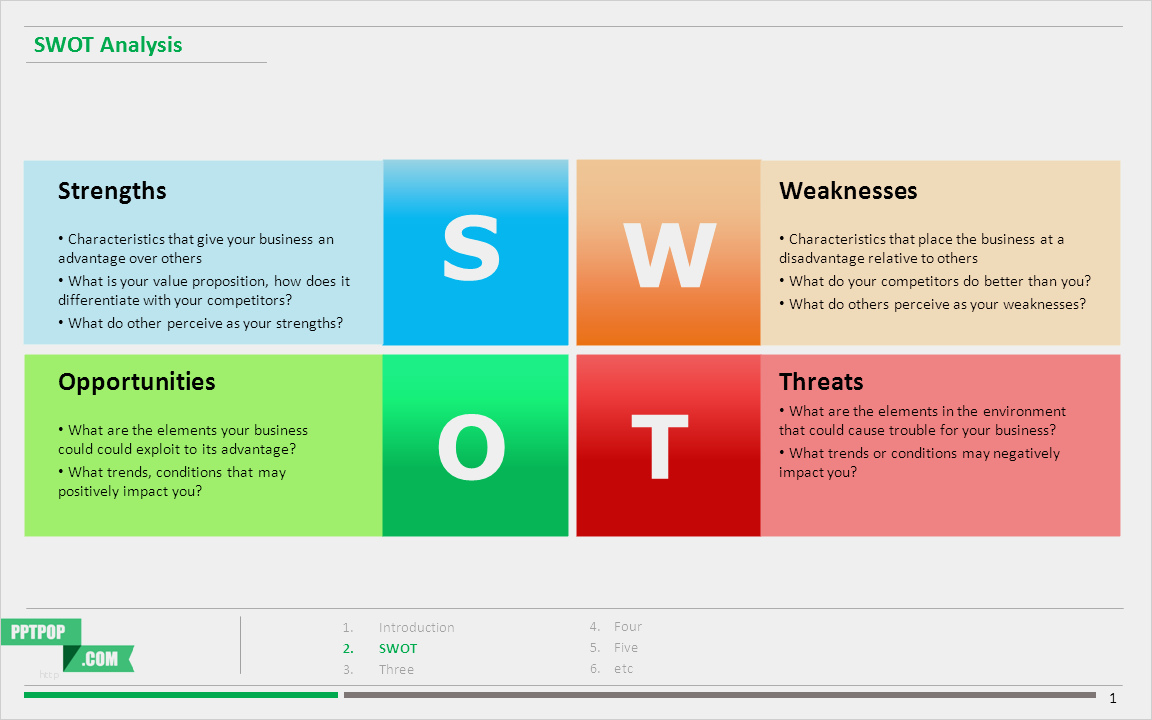Viewport: 1152px width, 720px height.
Task: Click the Threats heading
Action: [821, 382]
